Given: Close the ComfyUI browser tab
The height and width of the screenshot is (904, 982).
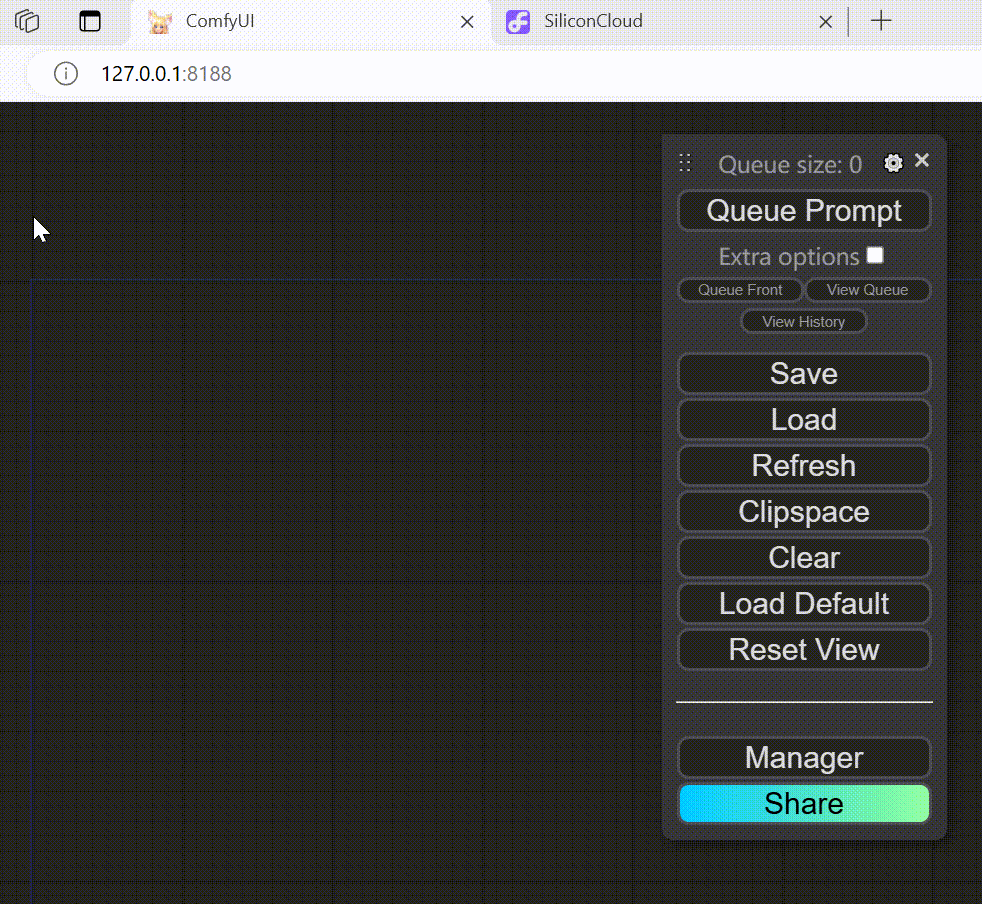Looking at the screenshot, I should (x=467, y=21).
